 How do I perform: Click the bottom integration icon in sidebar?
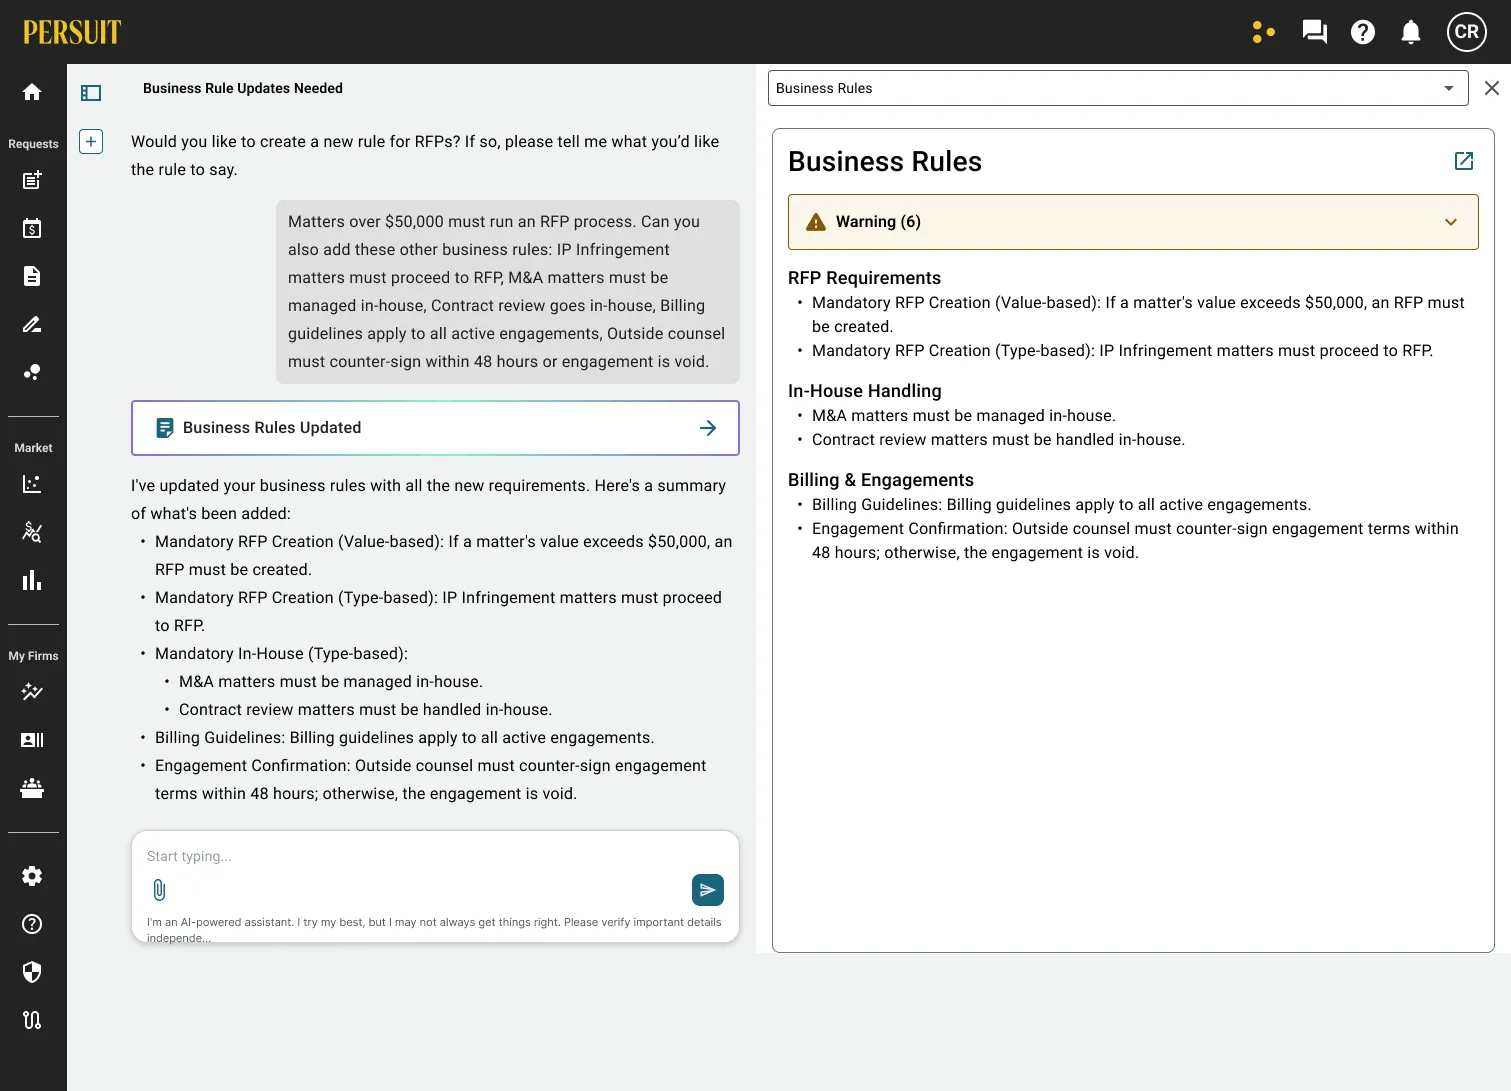coord(32,1020)
